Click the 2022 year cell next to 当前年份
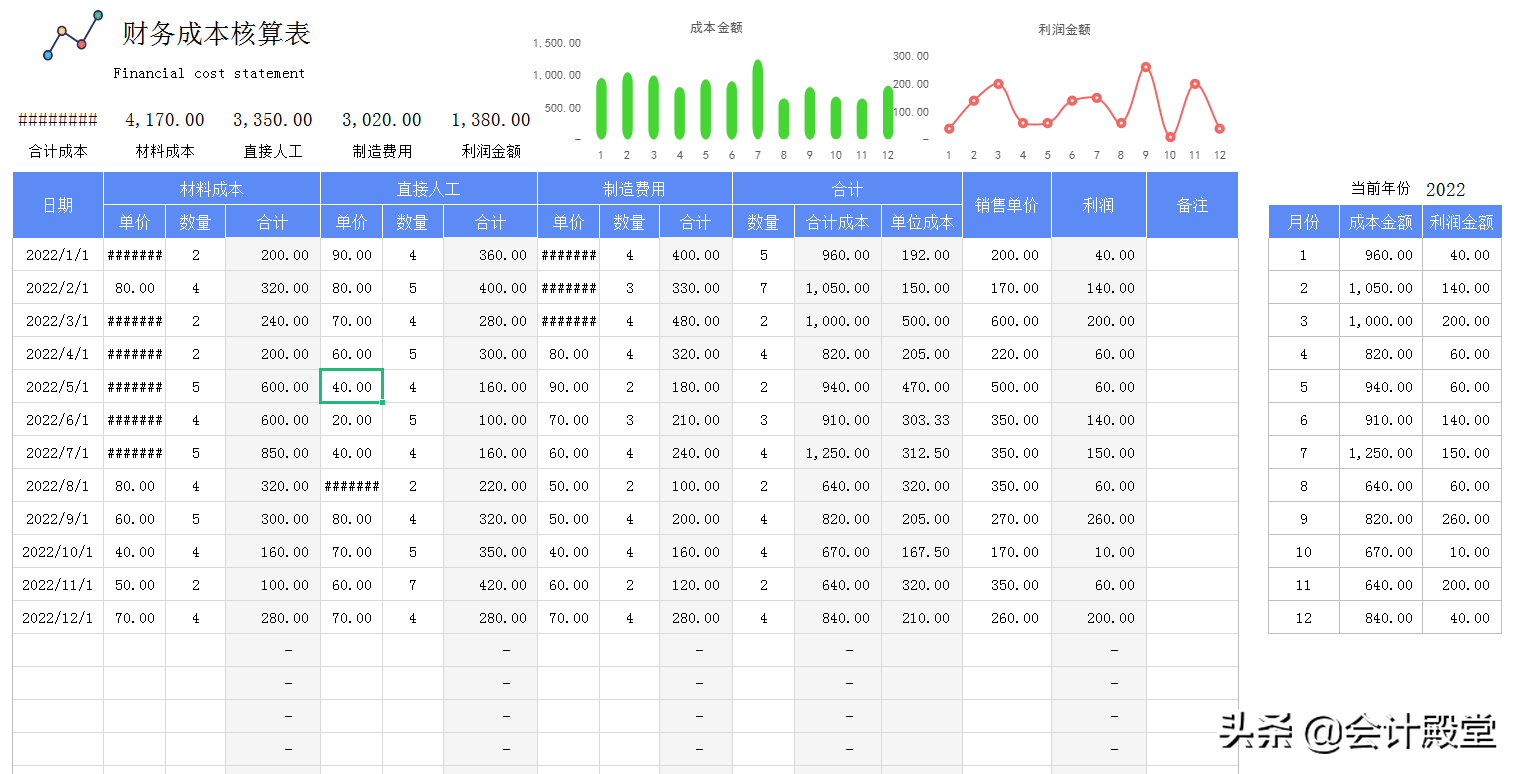Screen dimensions: 1520x774 point(1448,188)
